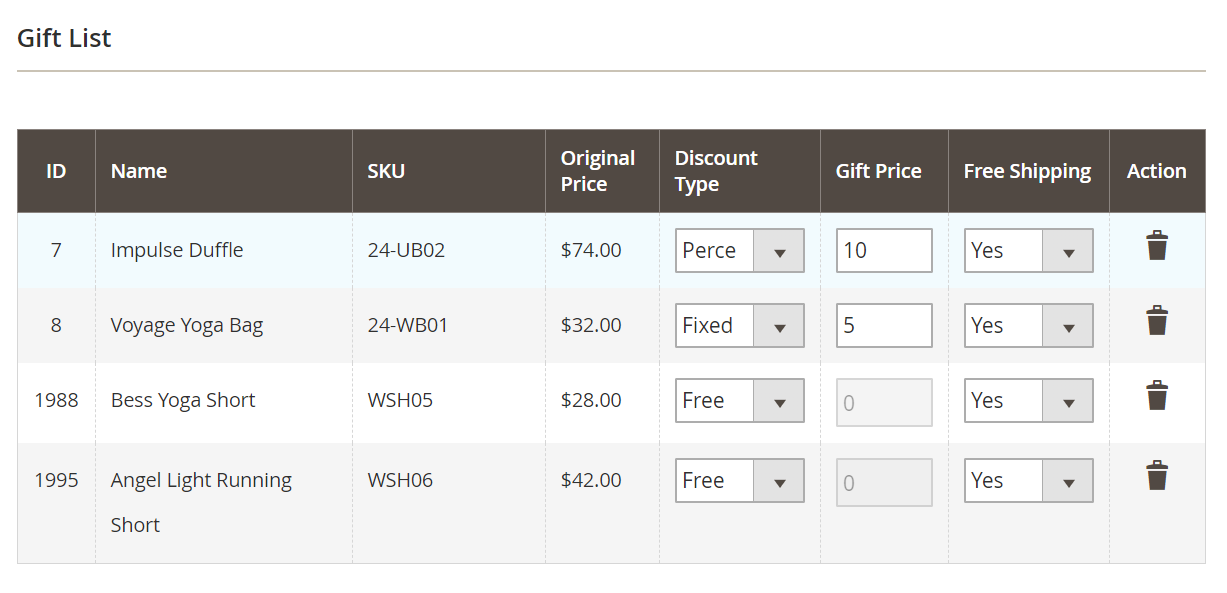Screen dimensions: 1227x593
Task: Click the Original Price header
Action: [598, 170]
